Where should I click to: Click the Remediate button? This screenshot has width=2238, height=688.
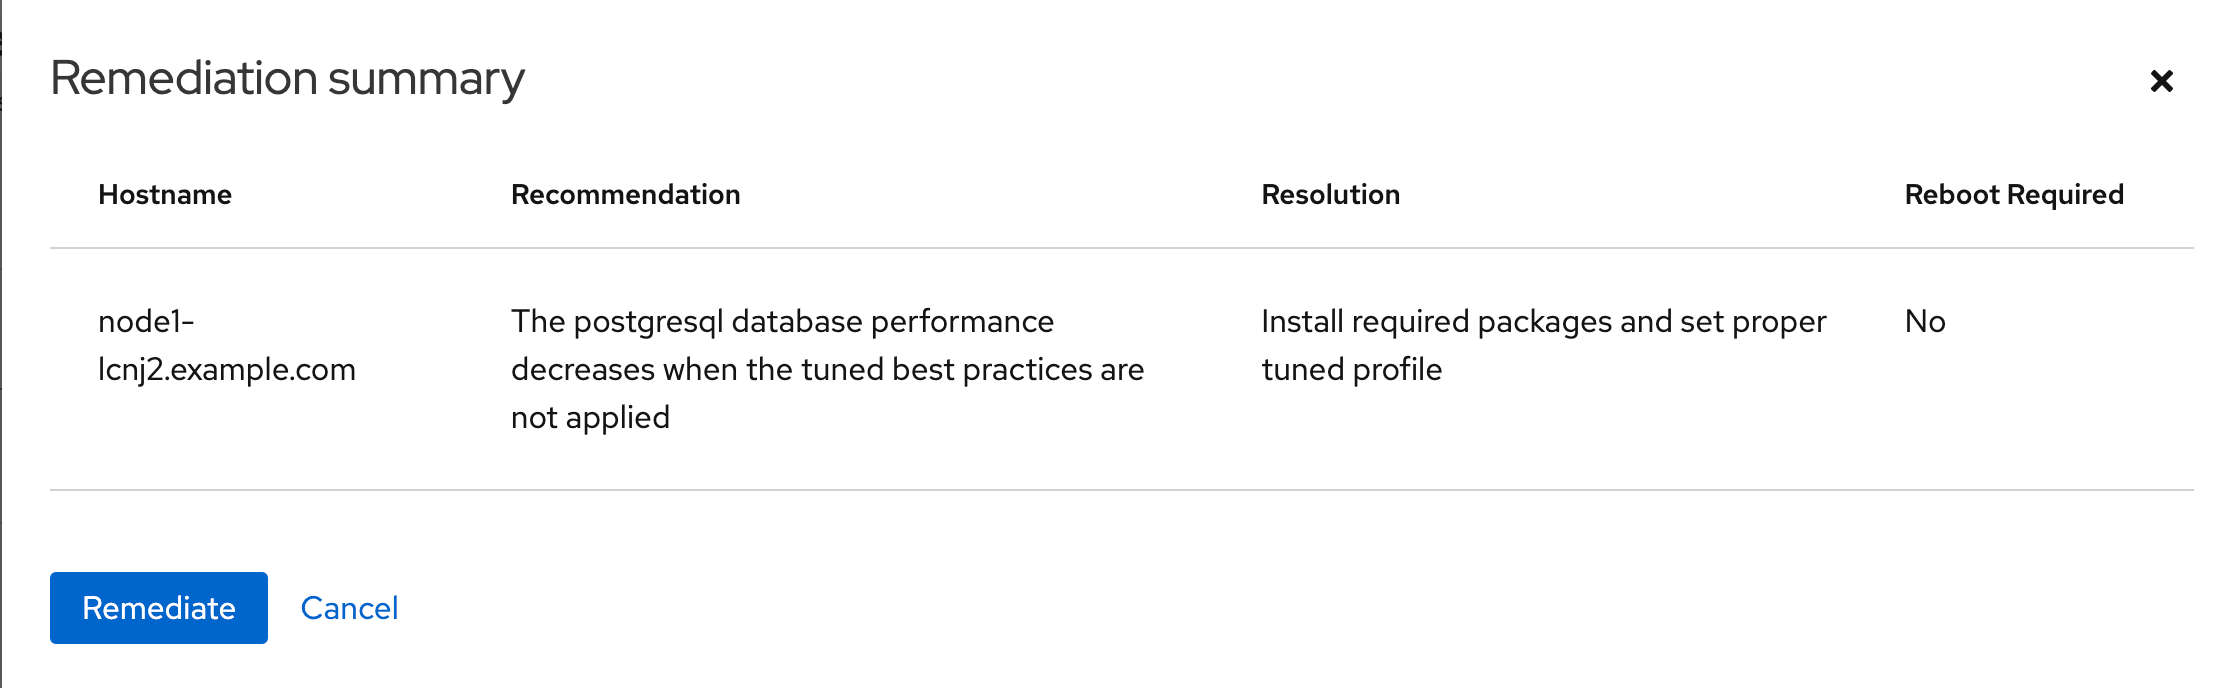coord(157,608)
